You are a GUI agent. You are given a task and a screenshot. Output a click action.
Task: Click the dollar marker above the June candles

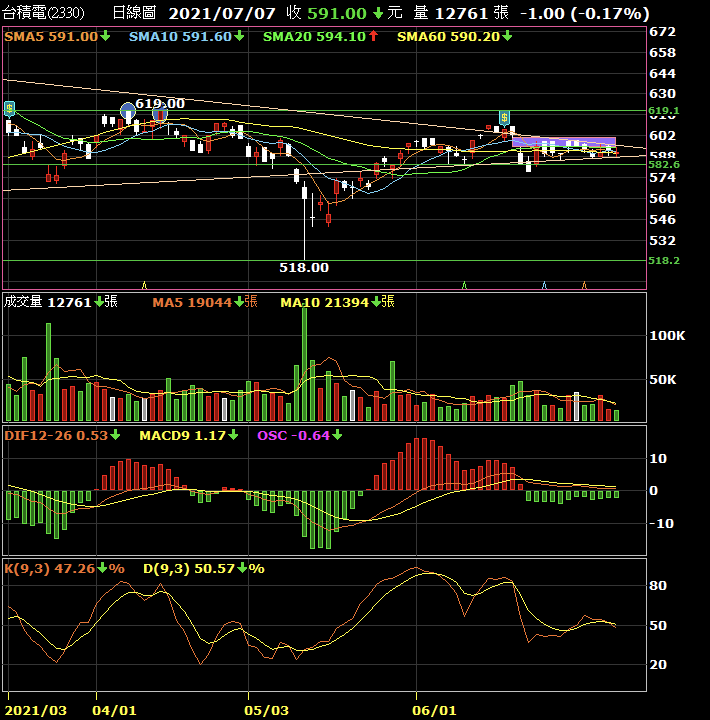(504, 118)
